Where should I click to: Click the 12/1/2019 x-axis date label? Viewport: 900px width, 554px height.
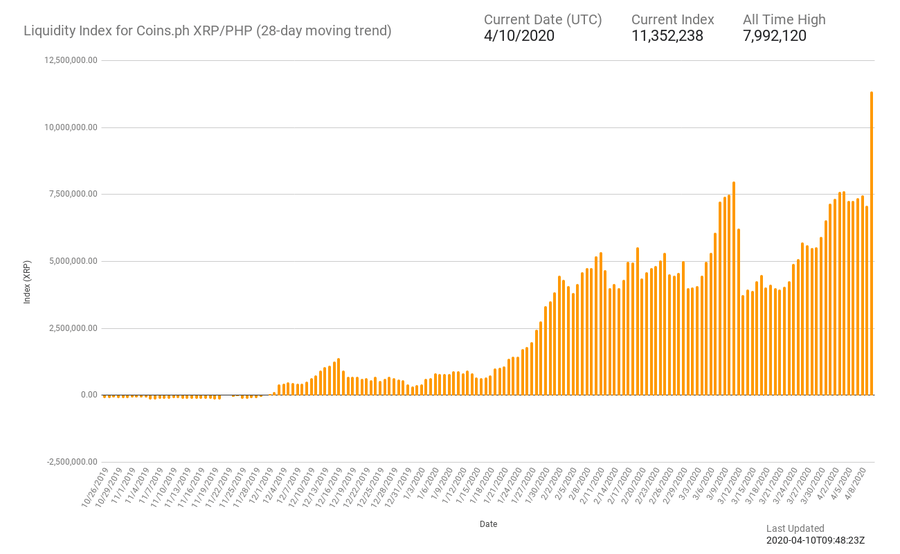click(262, 486)
